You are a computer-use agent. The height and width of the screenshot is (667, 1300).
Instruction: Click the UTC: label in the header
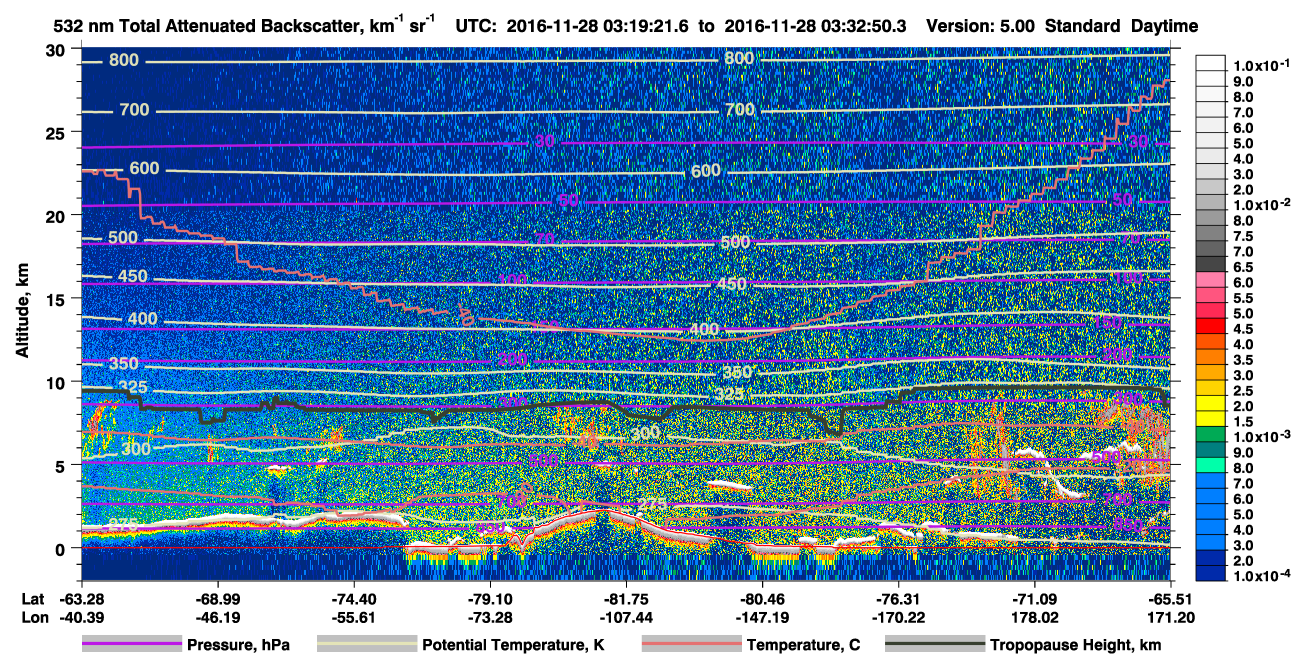(476, 26)
